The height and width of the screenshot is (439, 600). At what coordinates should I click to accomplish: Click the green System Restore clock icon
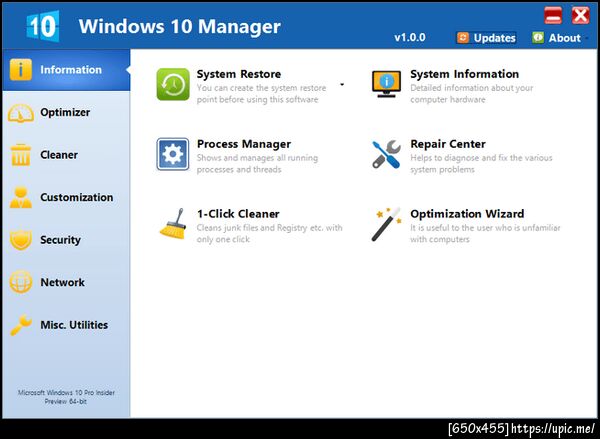click(173, 84)
